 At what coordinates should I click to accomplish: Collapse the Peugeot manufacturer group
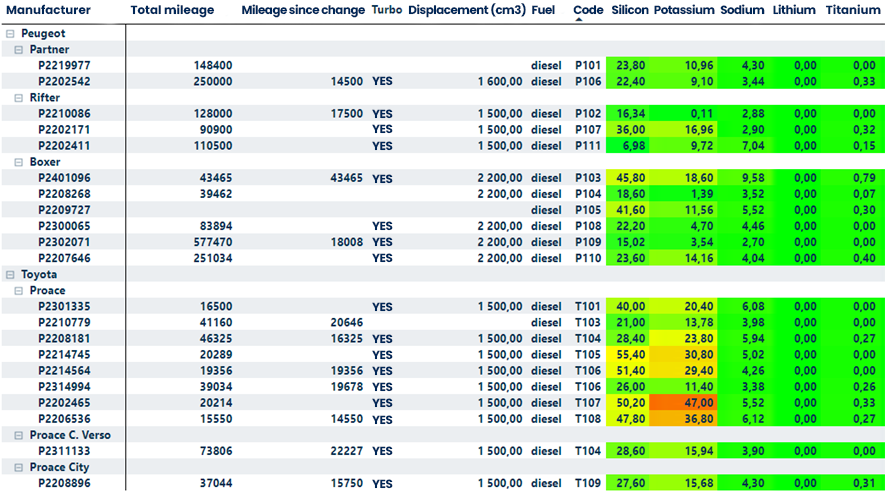click(x=11, y=34)
